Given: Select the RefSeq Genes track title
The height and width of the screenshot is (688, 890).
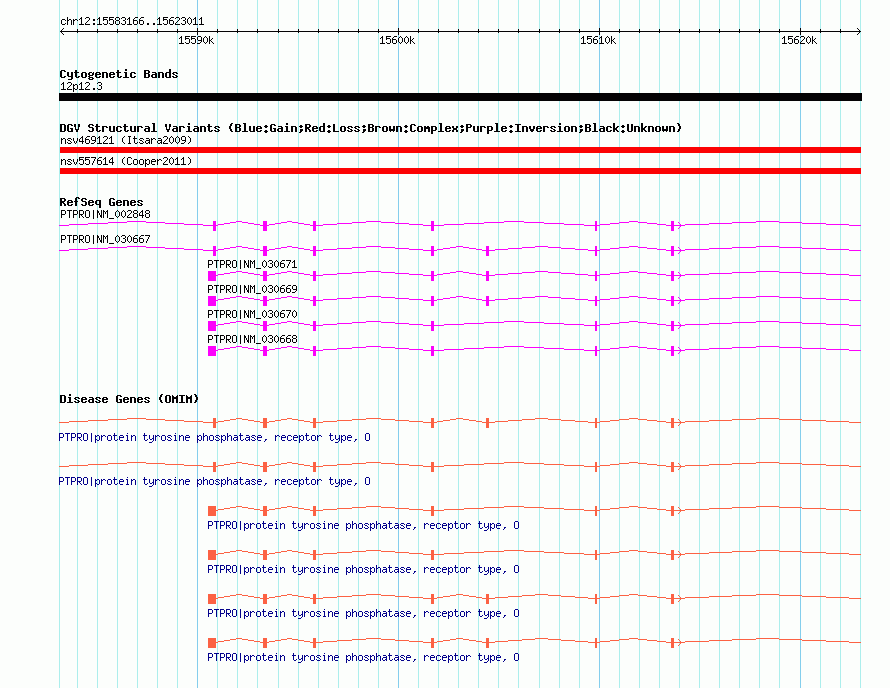Looking at the screenshot, I should click(x=101, y=202).
